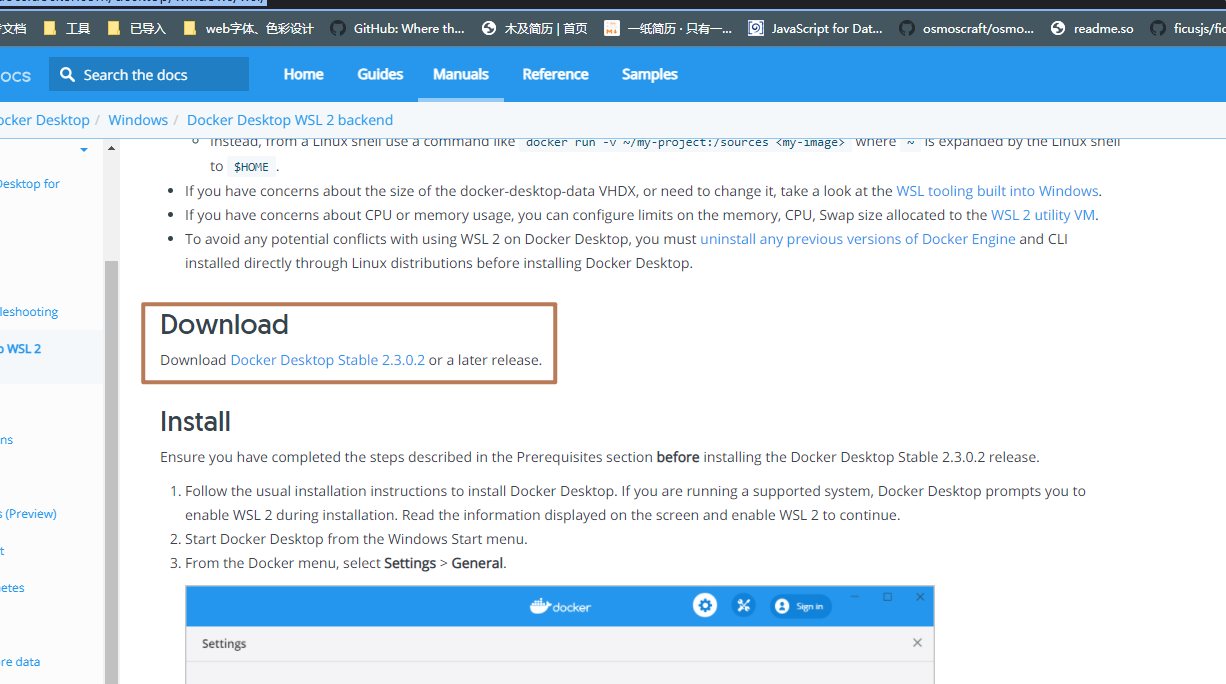Open the osmoscraft/osmo... GitHub bookmark
The width and height of the screenshot is (1226, 684).
(x=966, y=28)
